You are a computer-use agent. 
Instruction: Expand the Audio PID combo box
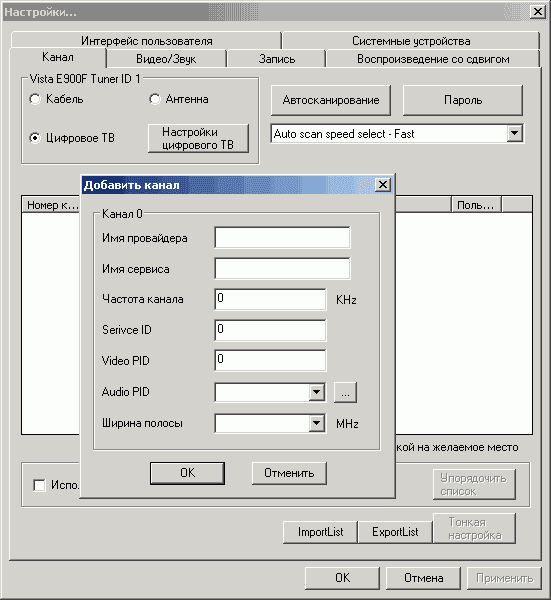[317, 392]
